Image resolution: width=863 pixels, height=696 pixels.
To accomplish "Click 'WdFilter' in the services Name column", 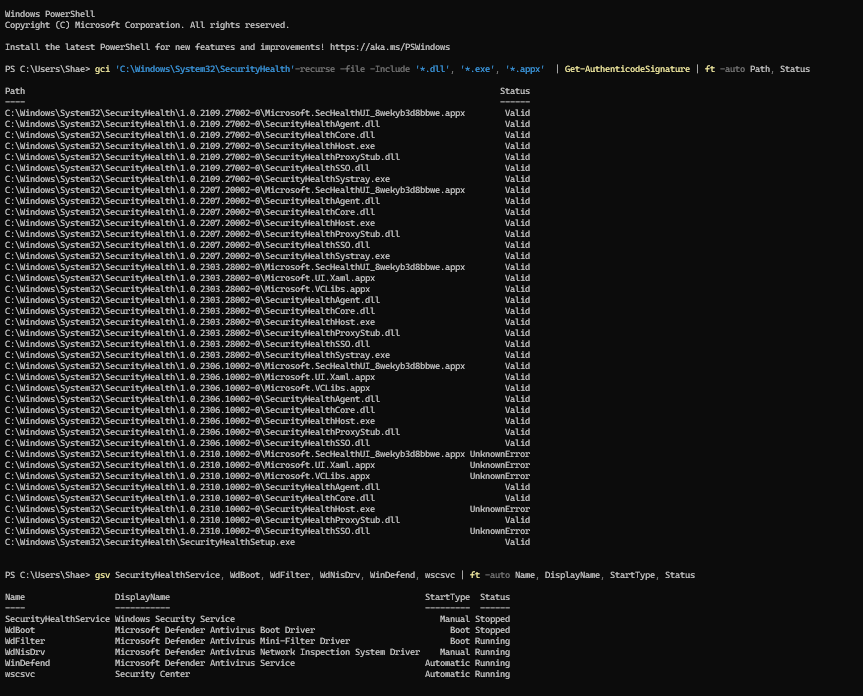I will pos(25,641).
